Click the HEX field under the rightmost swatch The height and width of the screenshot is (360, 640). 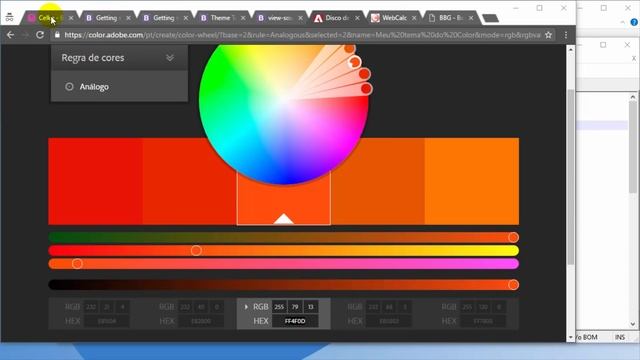click(x=483, y=321)
